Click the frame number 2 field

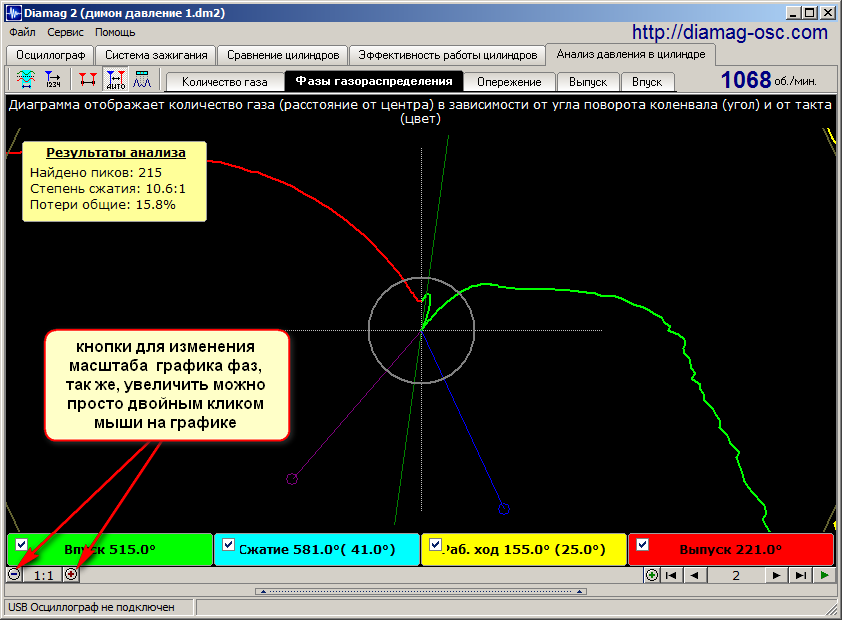coord(736,575)
